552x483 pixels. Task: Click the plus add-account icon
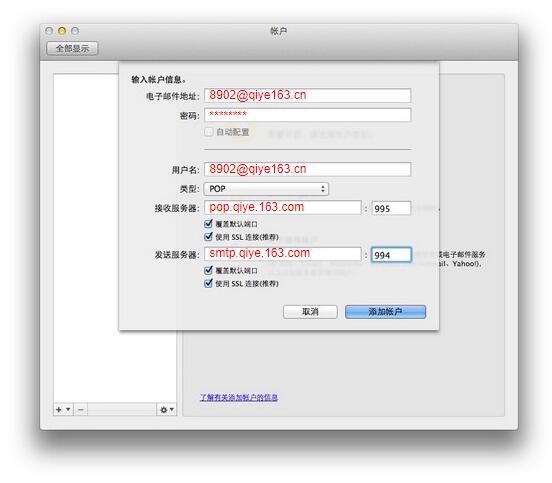tap(59, 409)
